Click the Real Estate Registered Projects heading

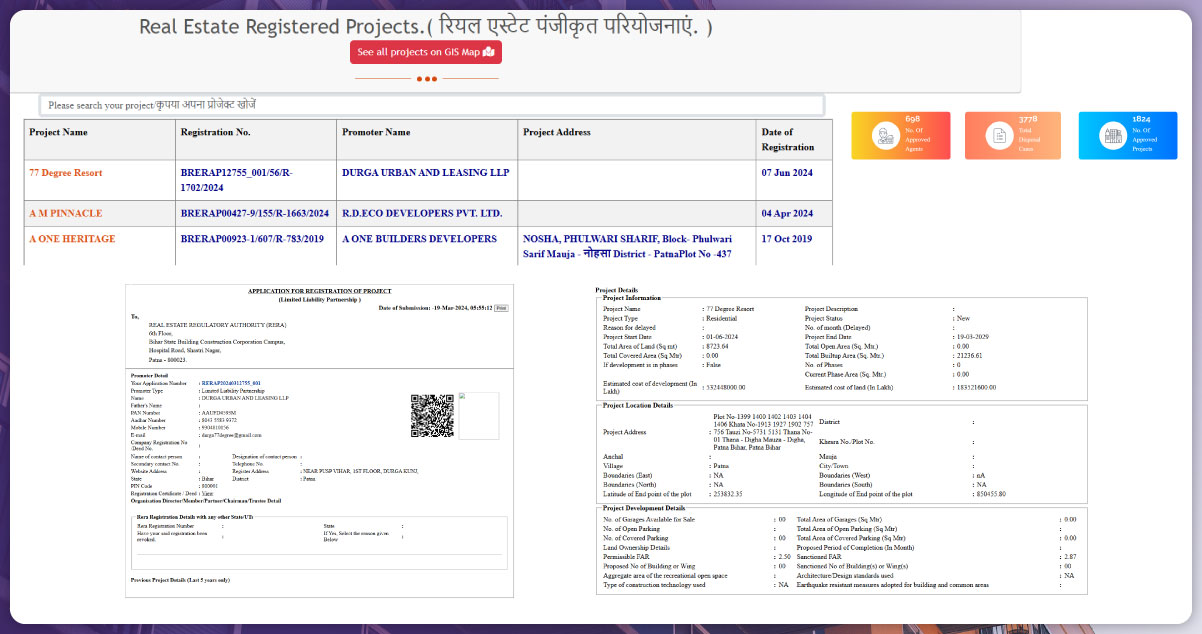point(426,27)
